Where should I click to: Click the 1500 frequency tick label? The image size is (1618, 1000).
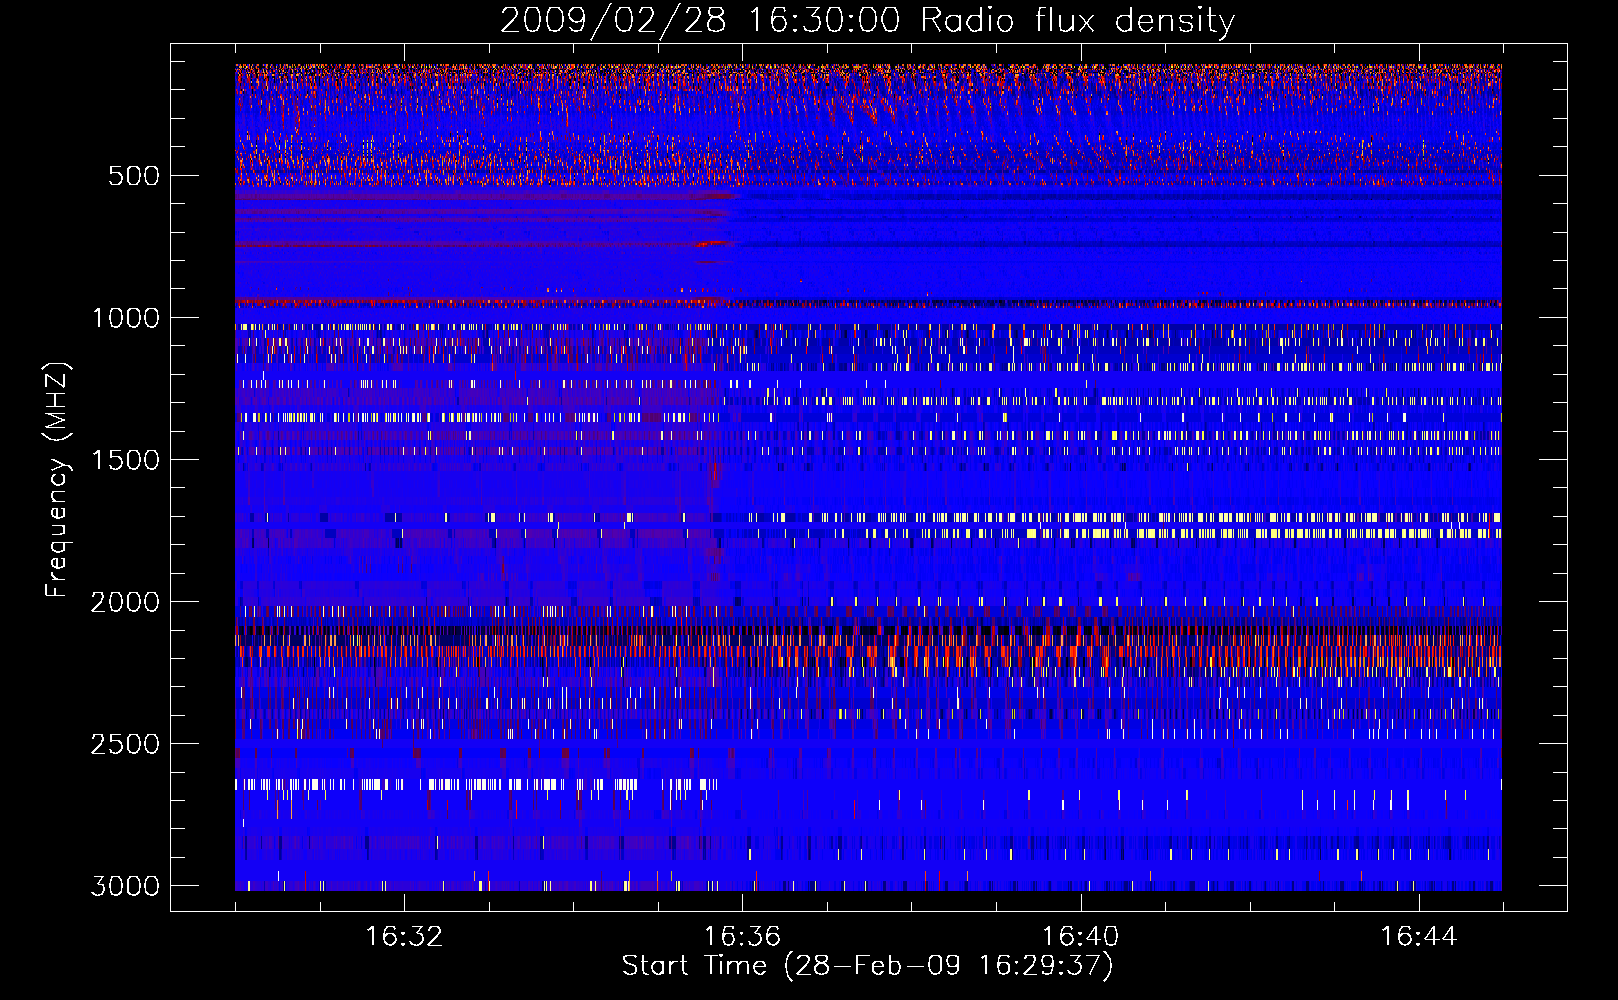point(125,460)
